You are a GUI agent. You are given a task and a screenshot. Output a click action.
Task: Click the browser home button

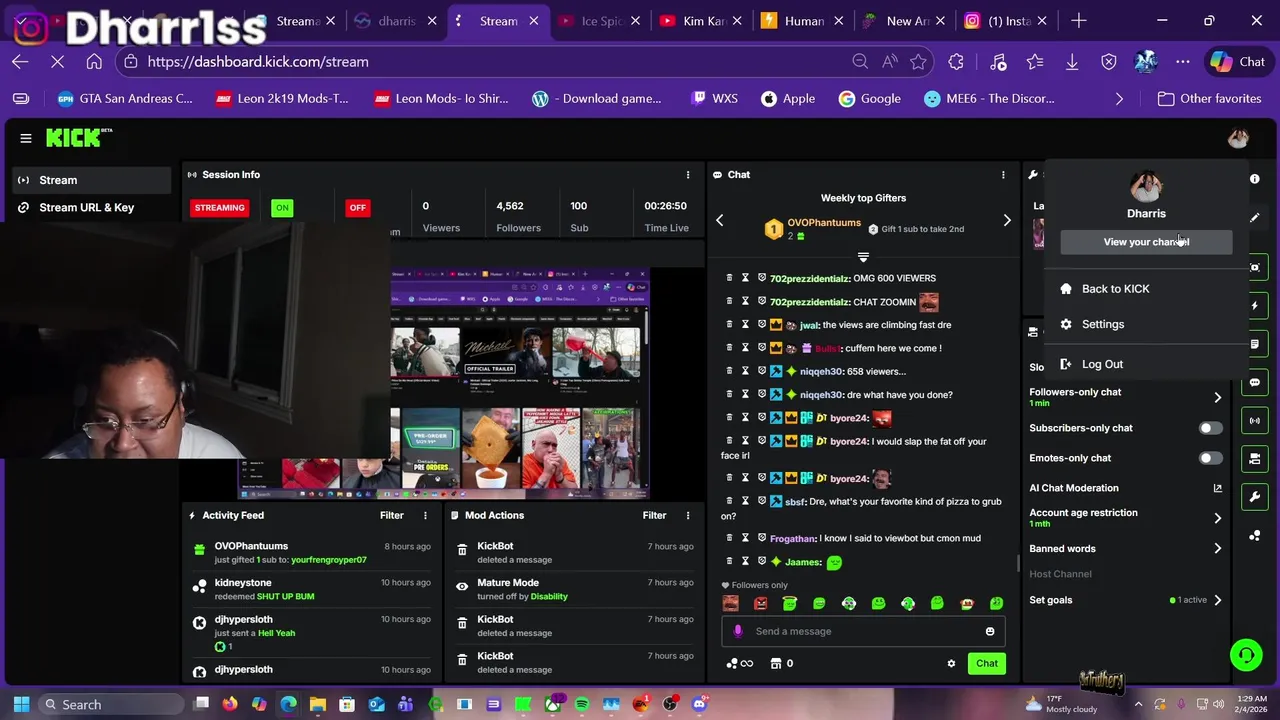(94, 62)
